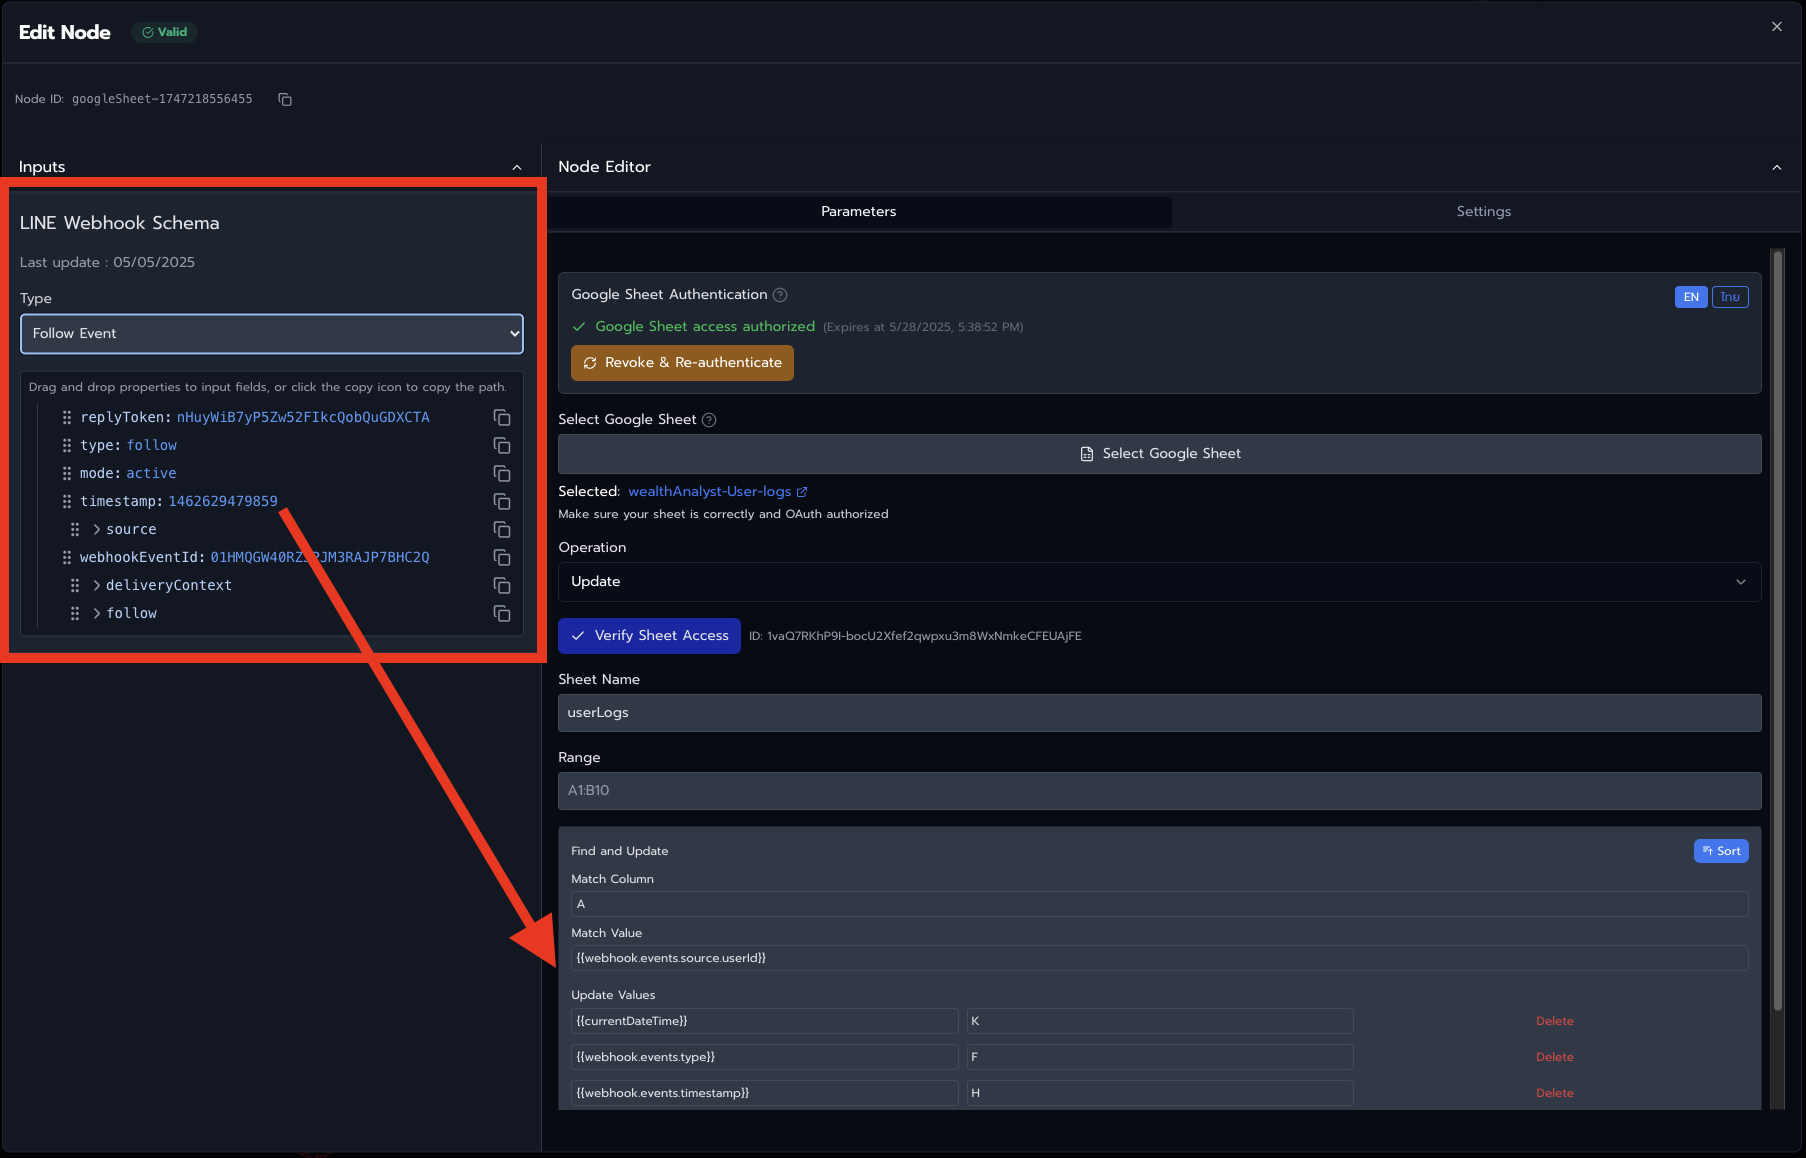
Task: Click the column field containing K
Action: coord(1160,1021)
